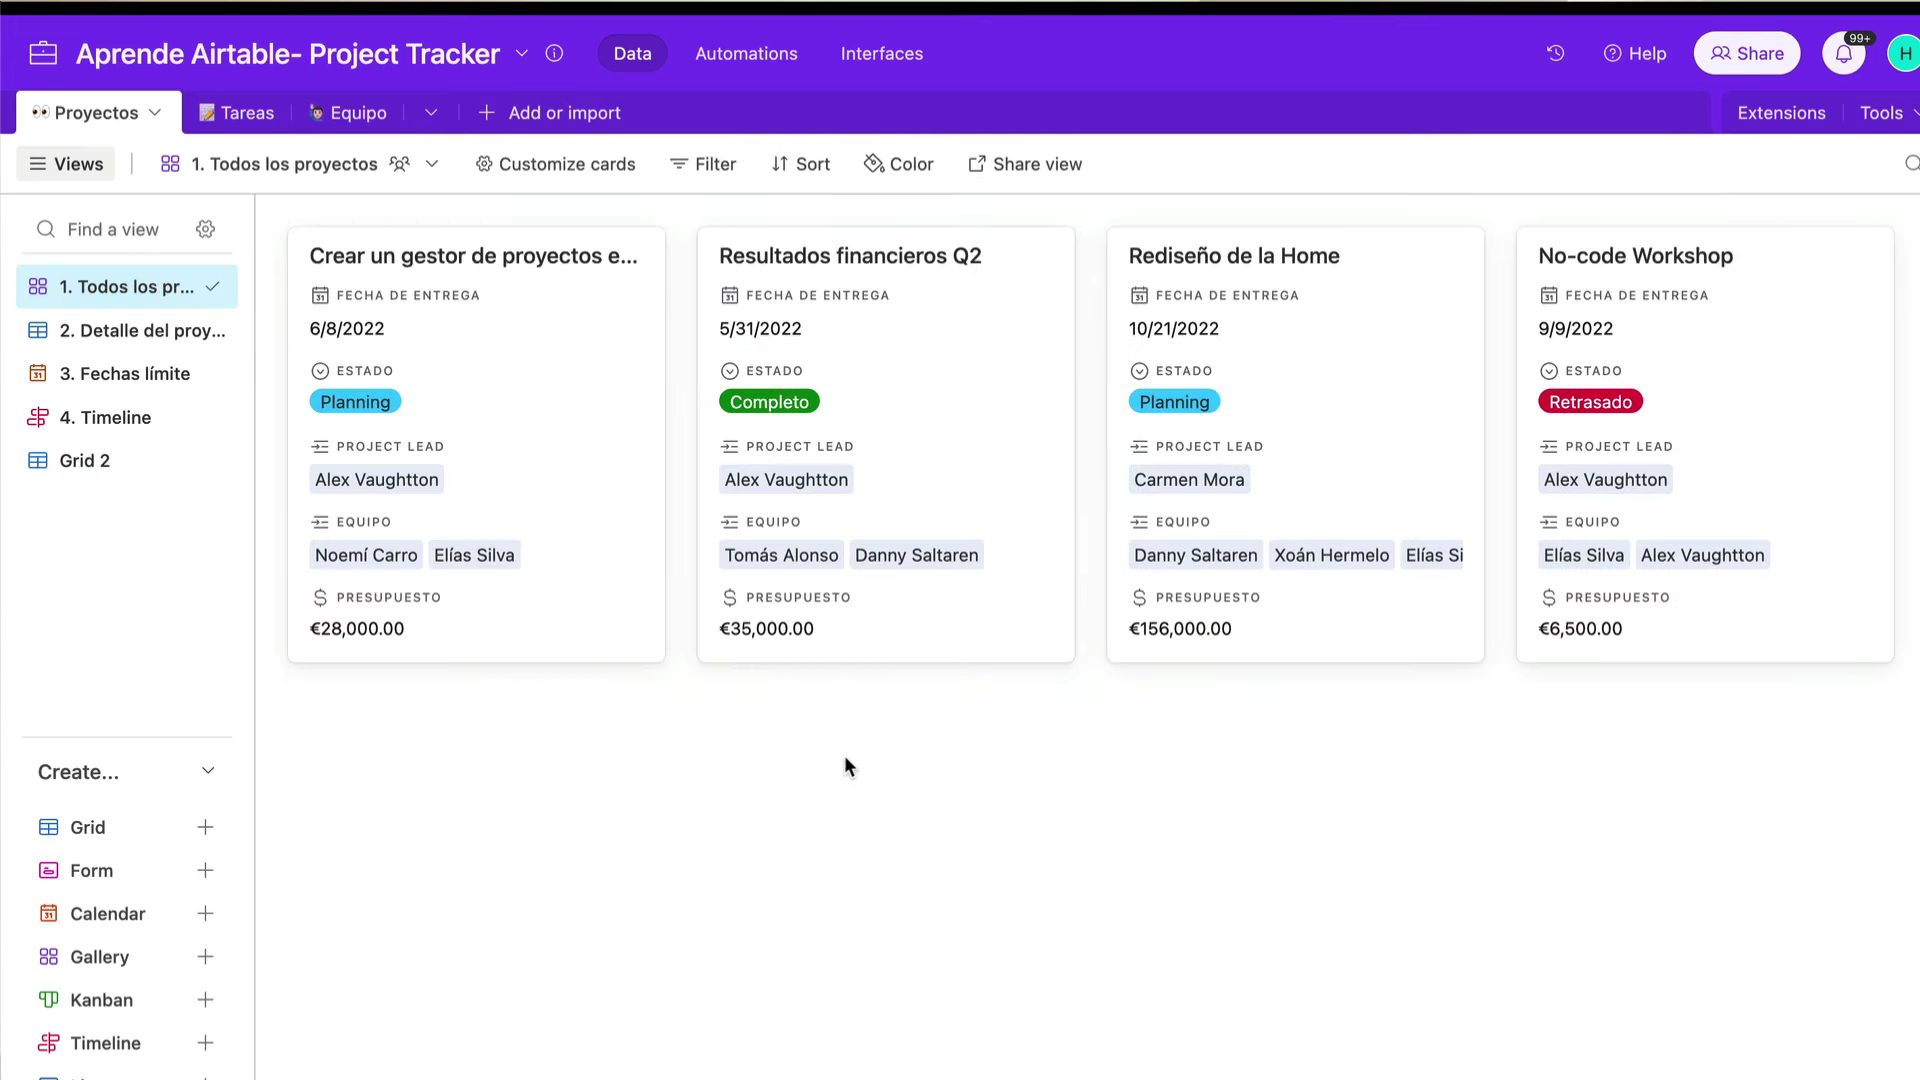The height and width of the screenshot is (1080, 1920).
Task: Open the Interfaces tab
Action: (881, 53)
